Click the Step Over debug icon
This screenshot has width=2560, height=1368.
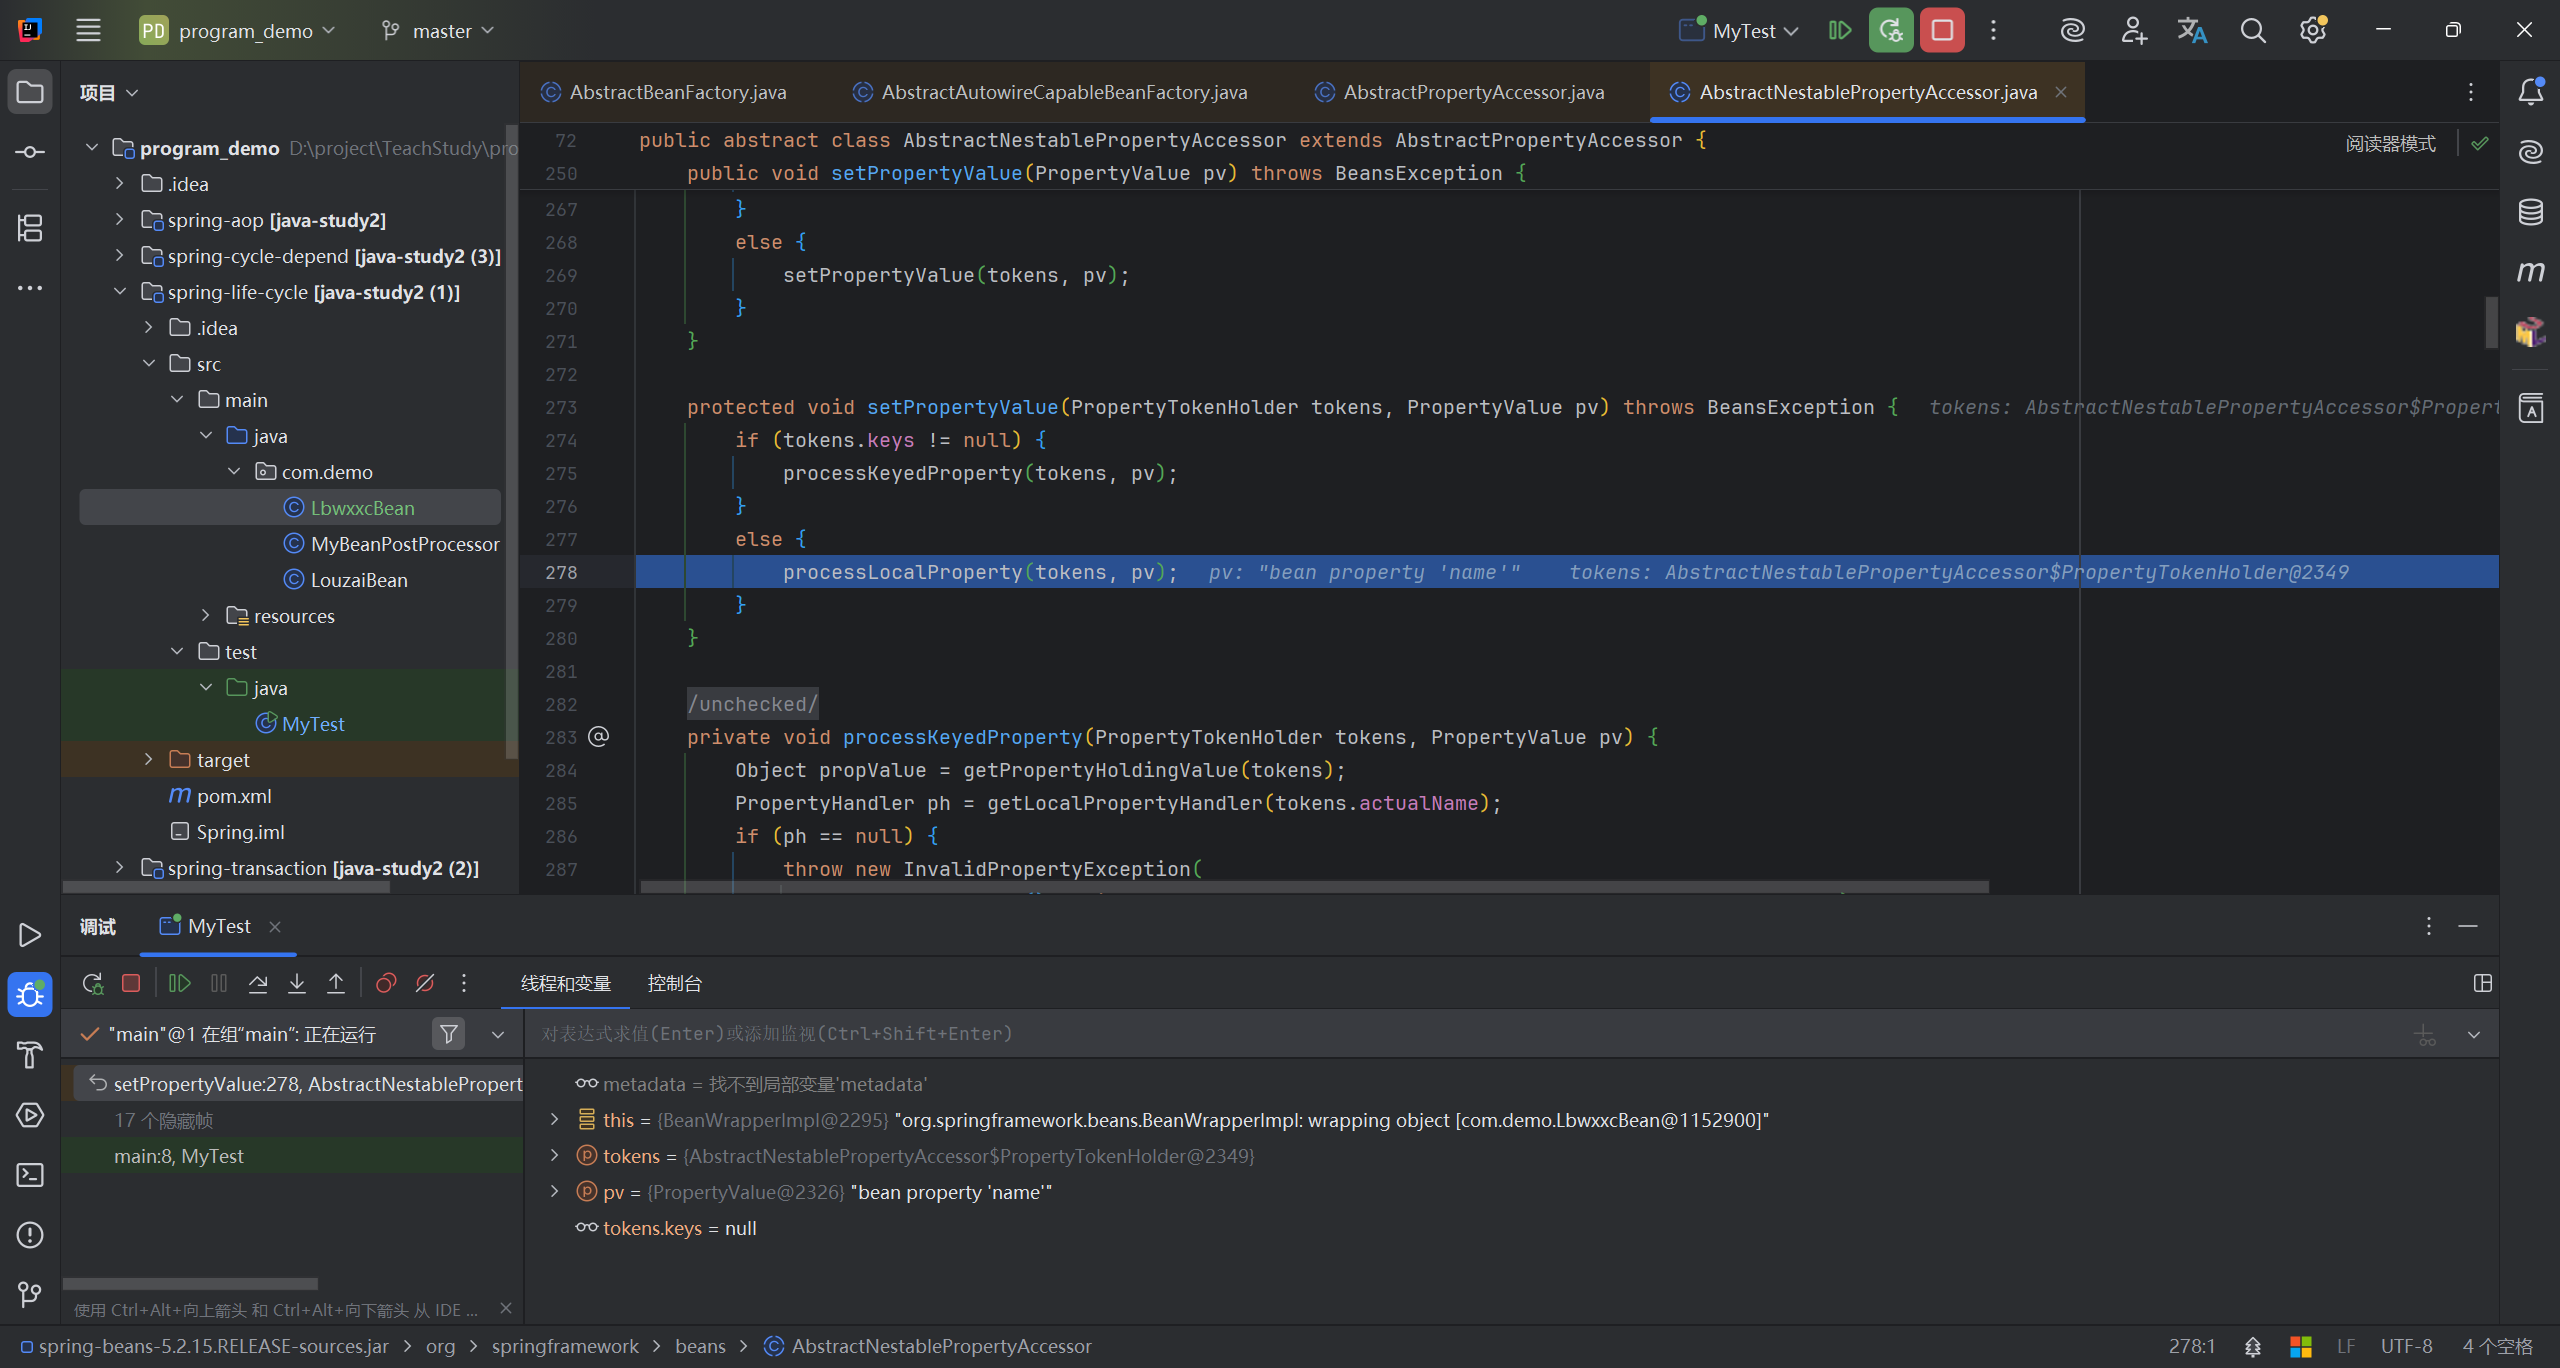point(258,983)
